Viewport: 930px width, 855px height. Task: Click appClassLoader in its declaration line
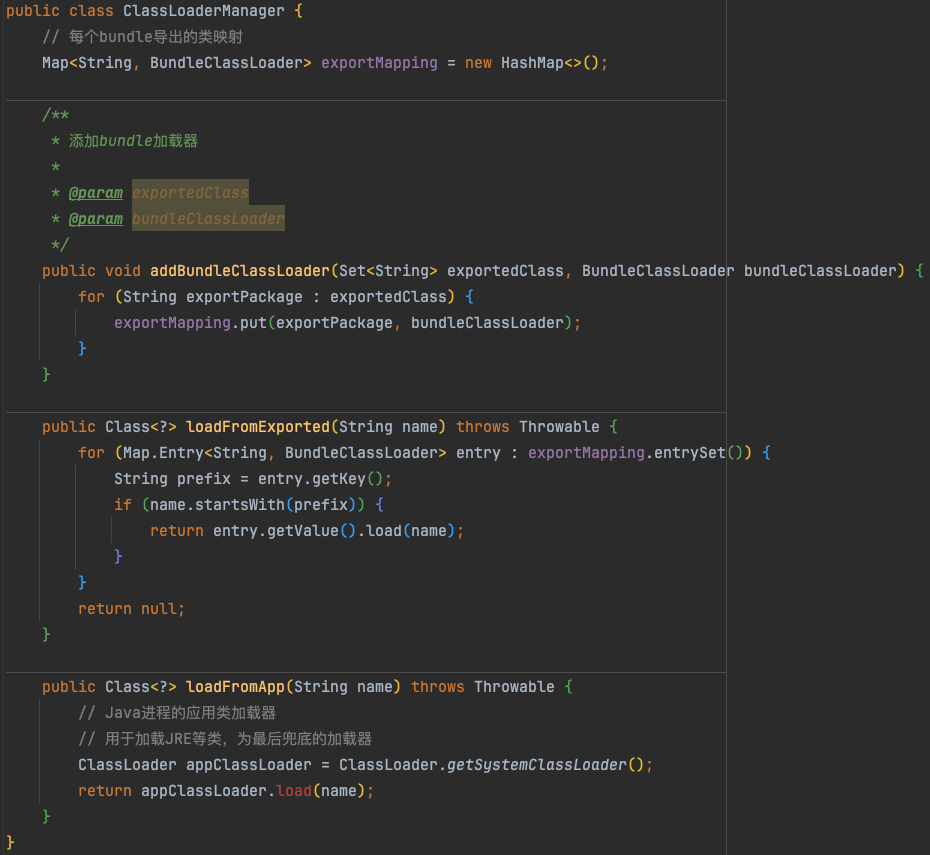tap(249, 765)
